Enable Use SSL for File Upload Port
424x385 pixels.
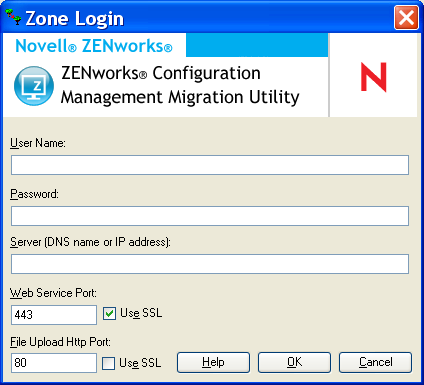coord(108,363)
